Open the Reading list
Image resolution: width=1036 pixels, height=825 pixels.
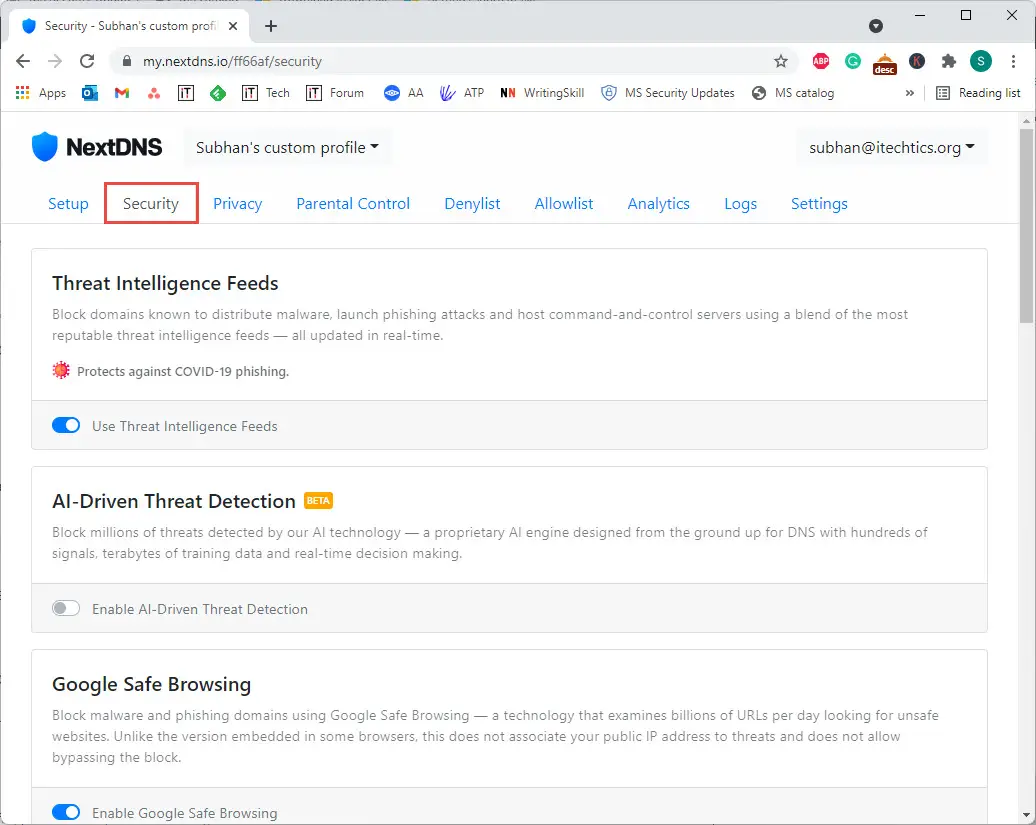tap(979, 93)
